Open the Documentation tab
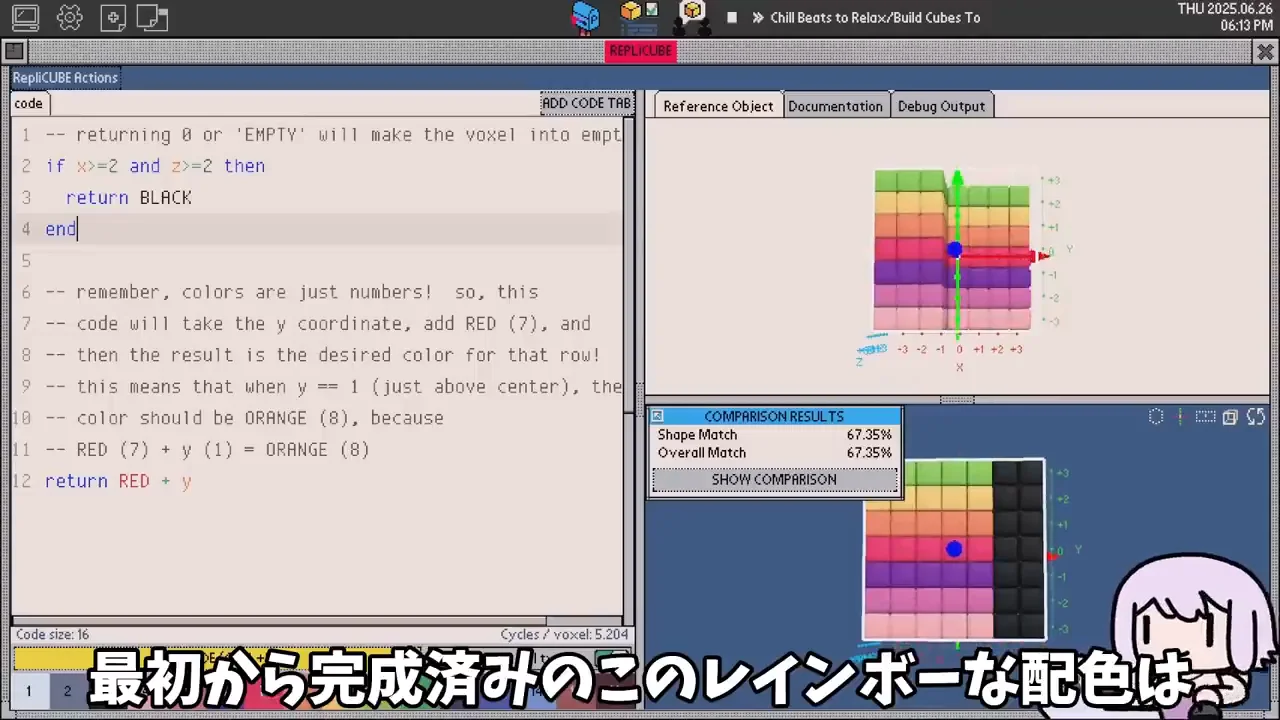This screenshot has width=1280, height=720. click(835, 106)
